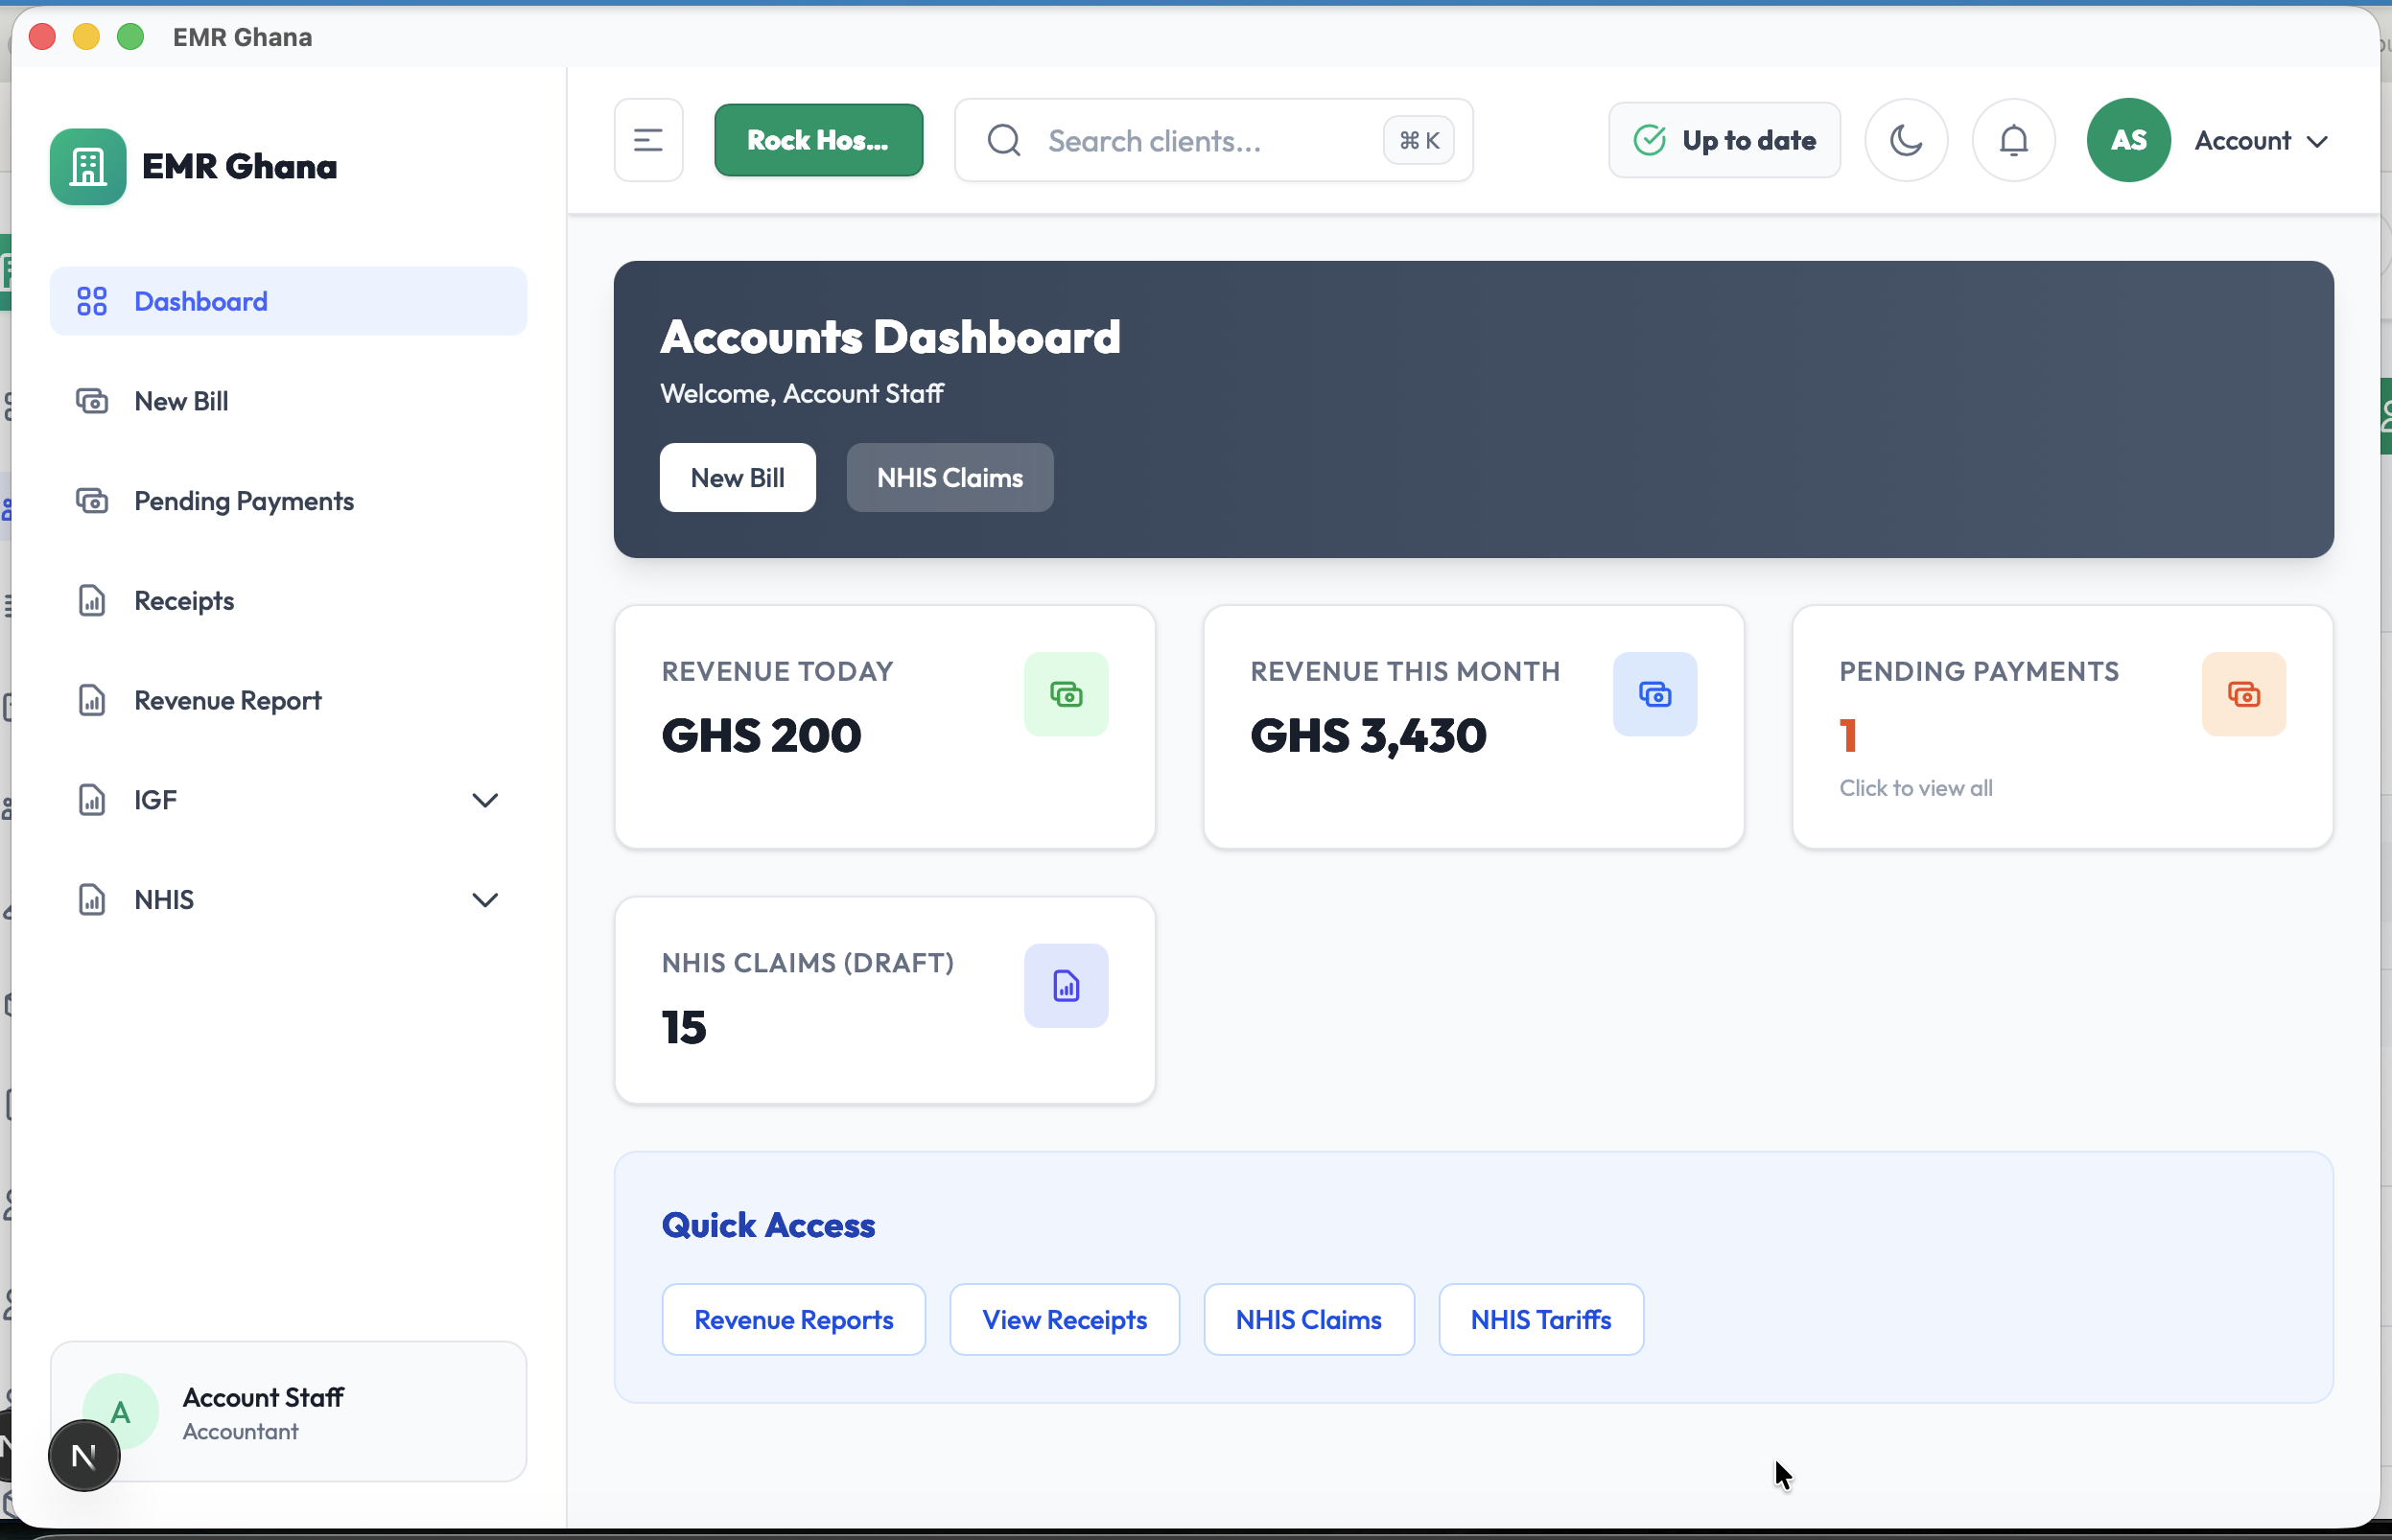Click the revenue wallet icon on Revenue Today card
The image size is (2392, 1540).
pos(1066,694)
